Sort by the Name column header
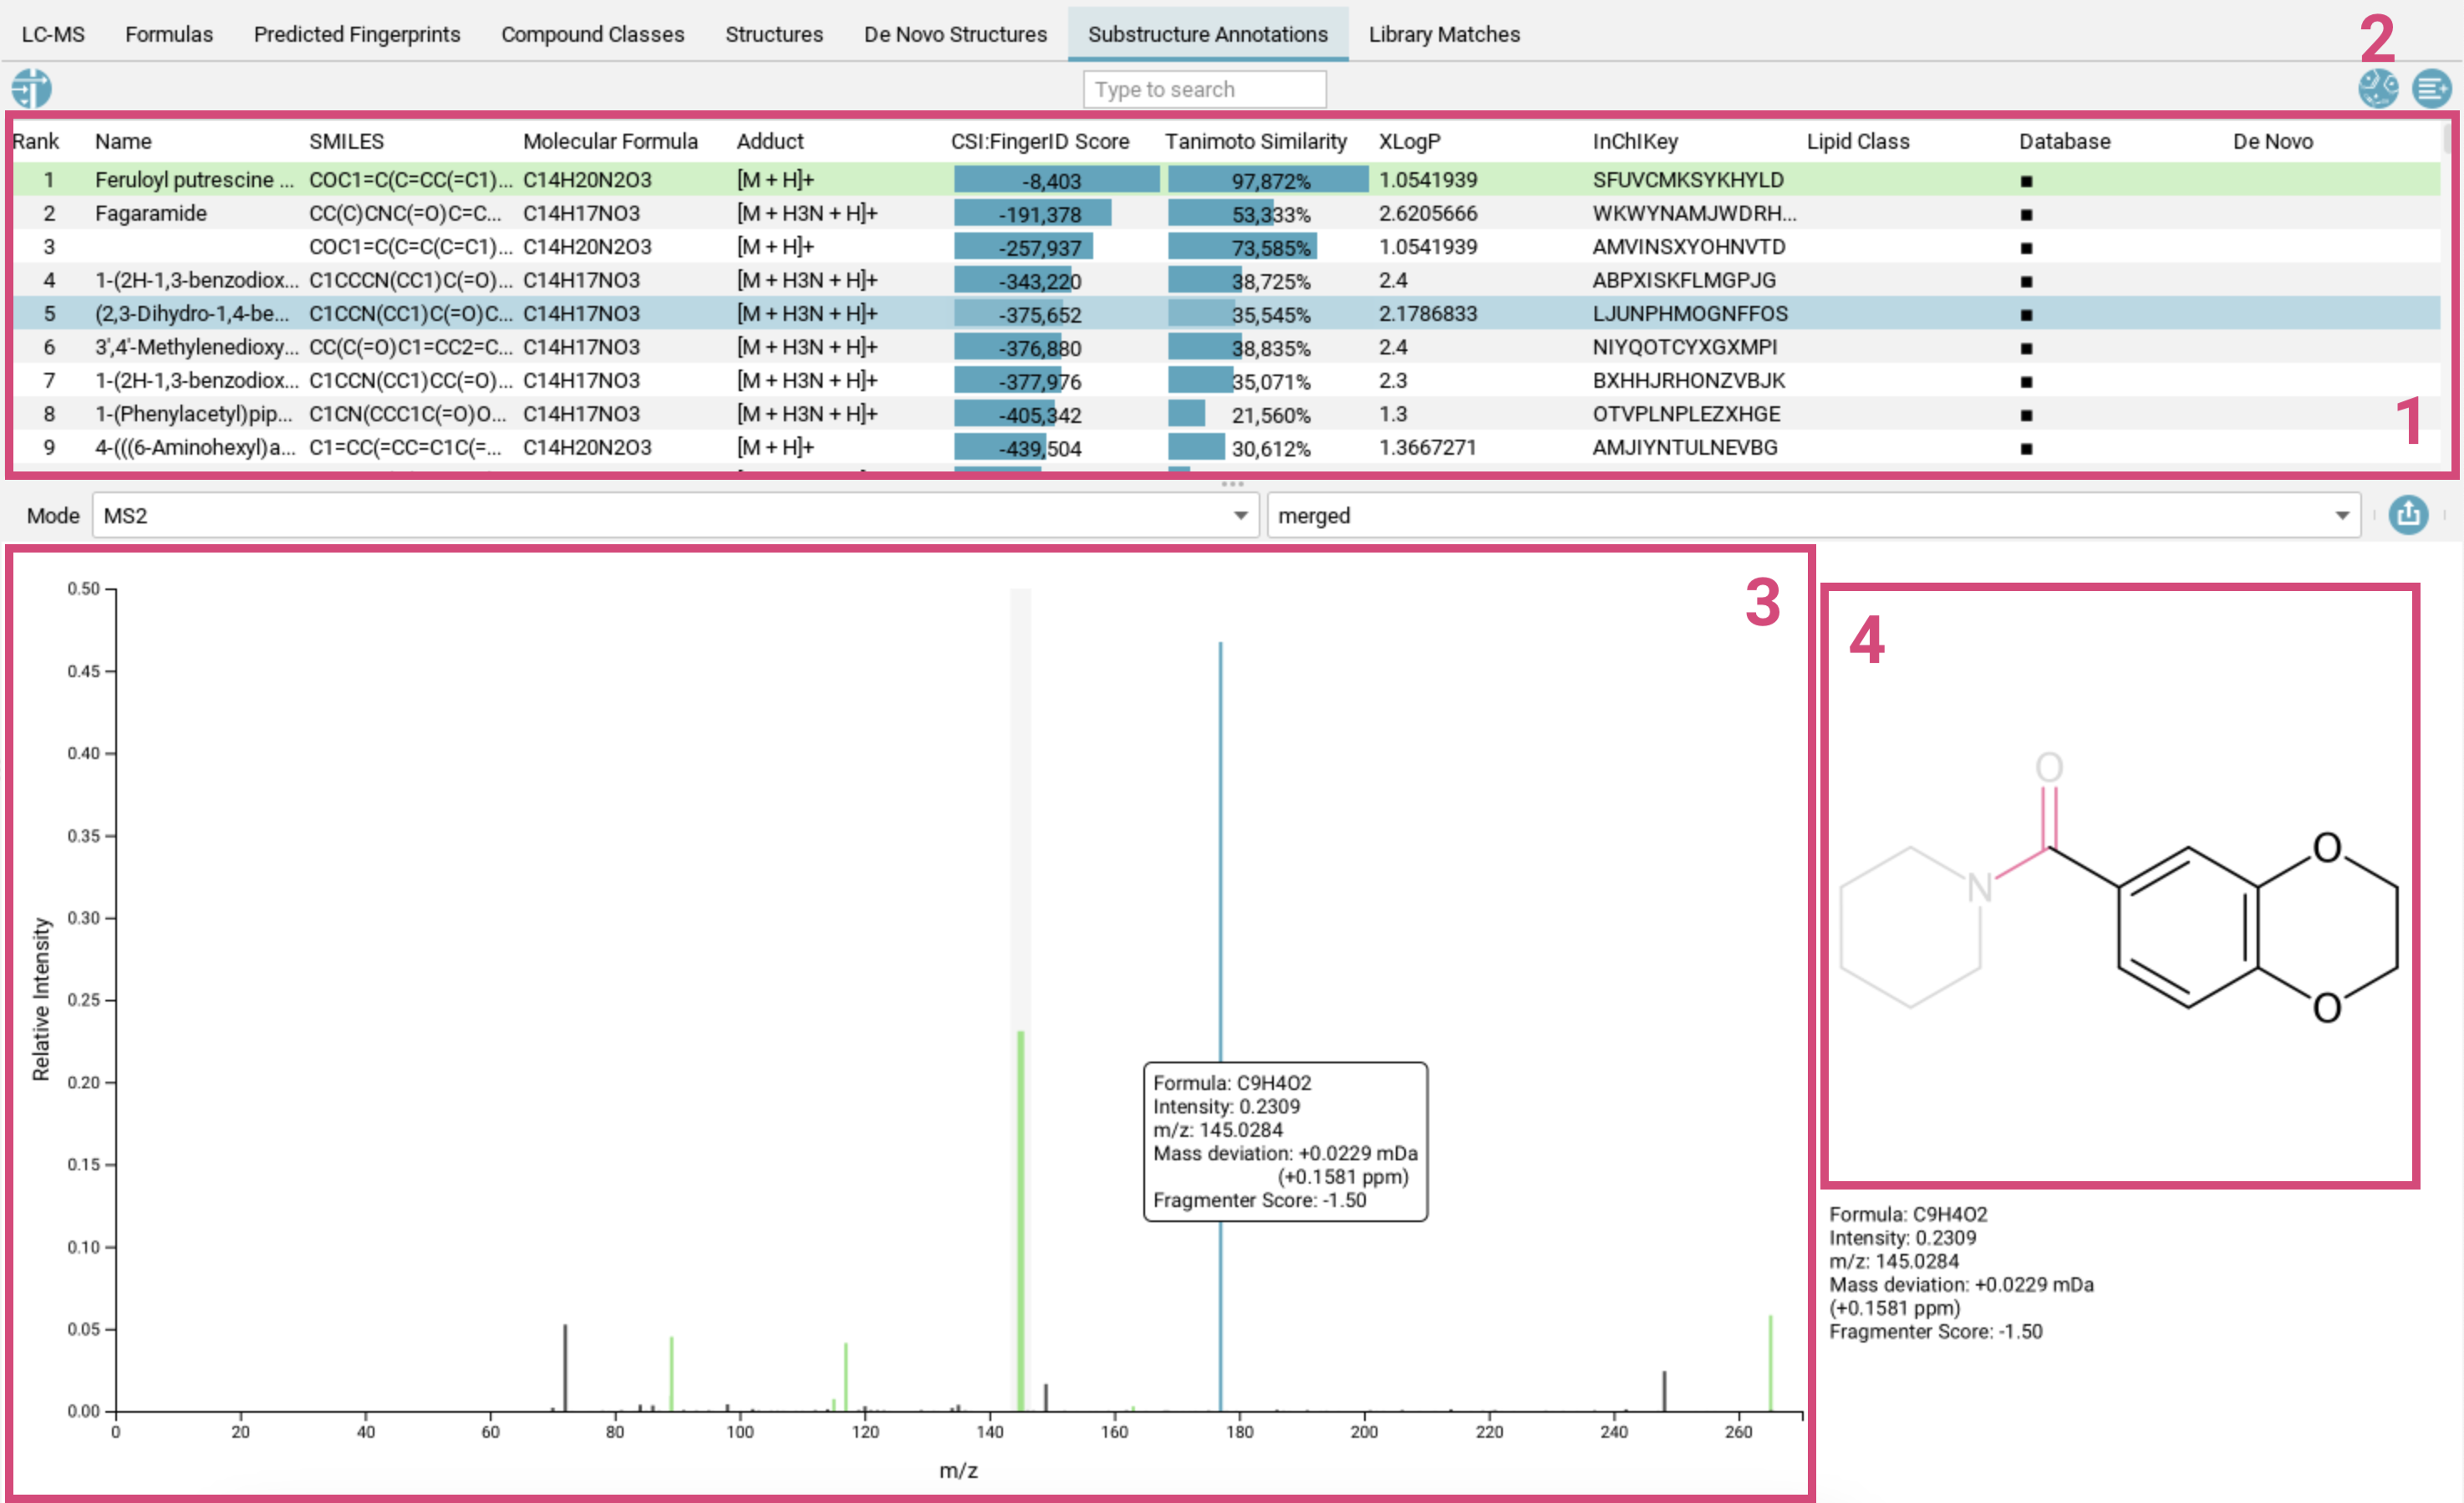2464x1503 pixels. coord(123,141)
